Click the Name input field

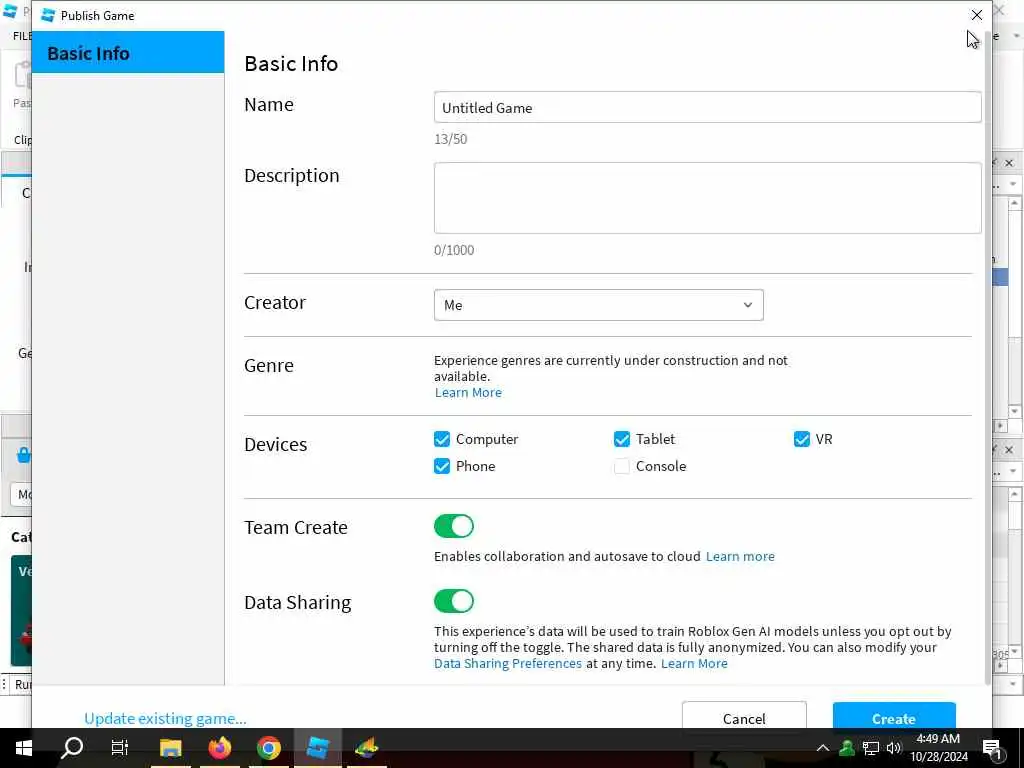tap(707, 107)
